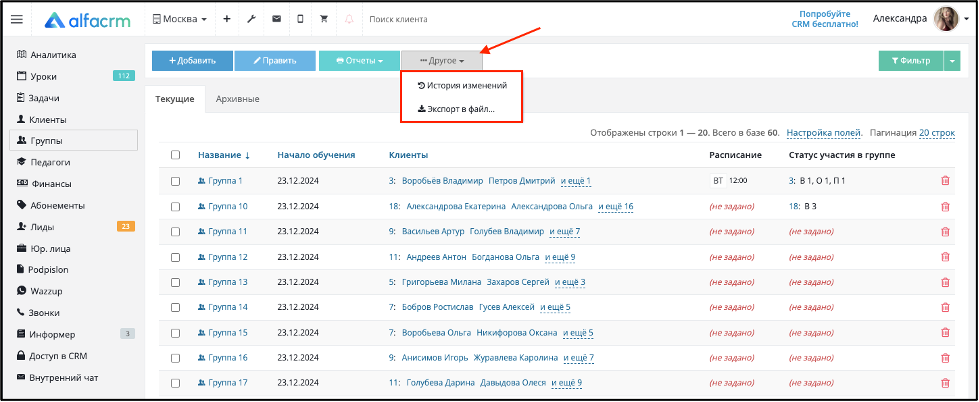Select История изменений menu item

click(461, 86)
